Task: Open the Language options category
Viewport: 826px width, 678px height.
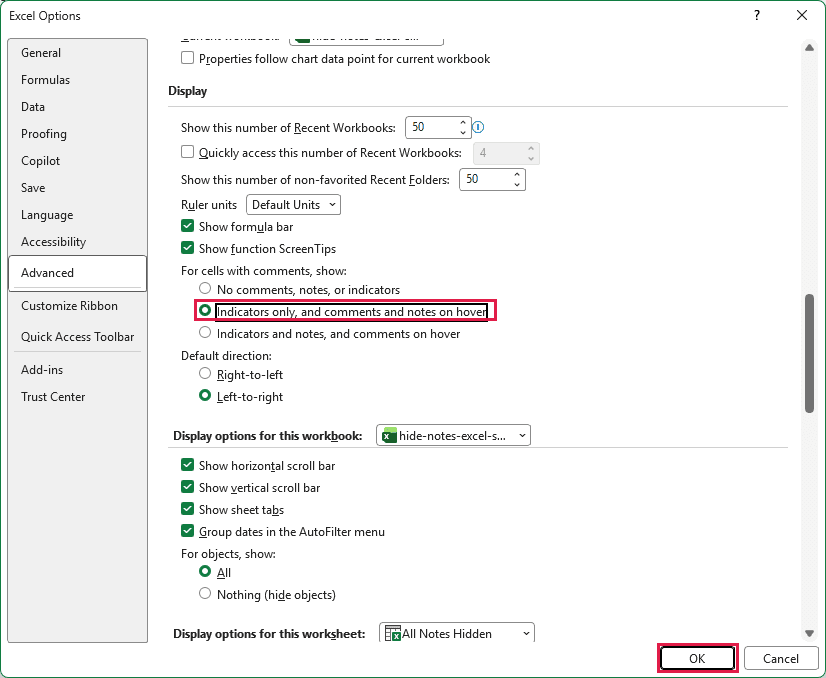Action: coord(77,215)
